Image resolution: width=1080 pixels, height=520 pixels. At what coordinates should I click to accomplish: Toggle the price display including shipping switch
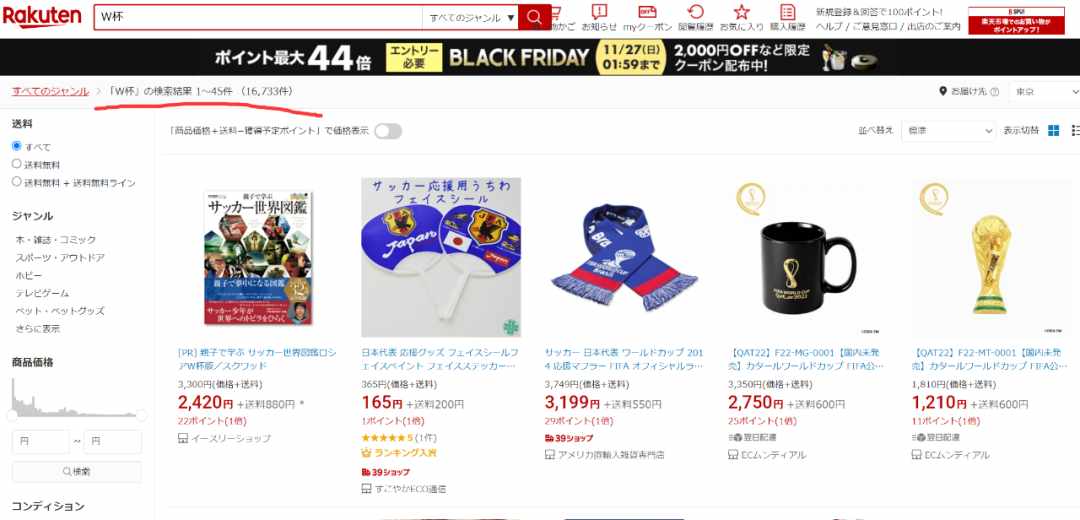pos(388,131)
